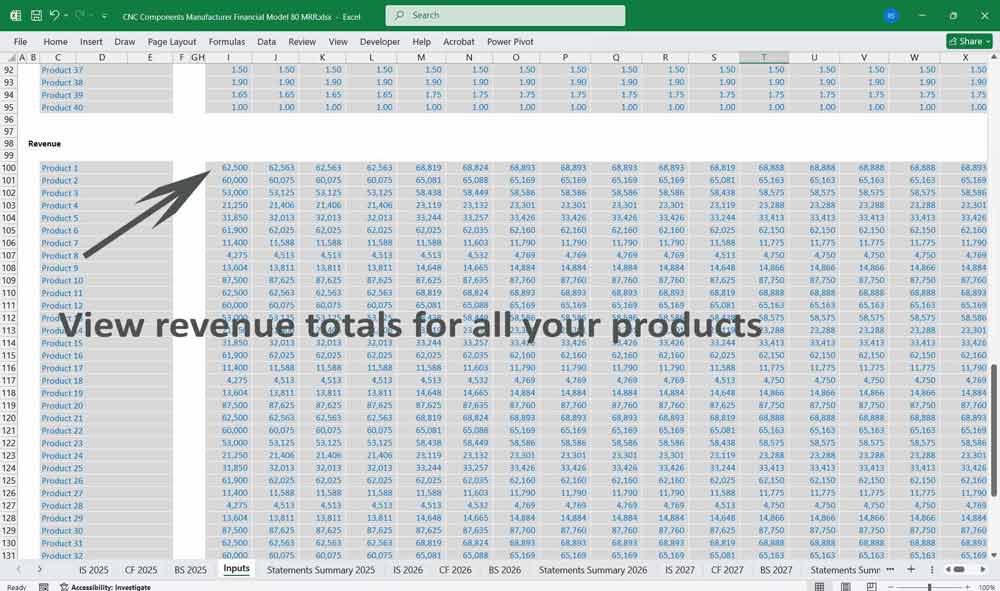Open the Draw ribbon tab
1000x591 pixels.
124,41
